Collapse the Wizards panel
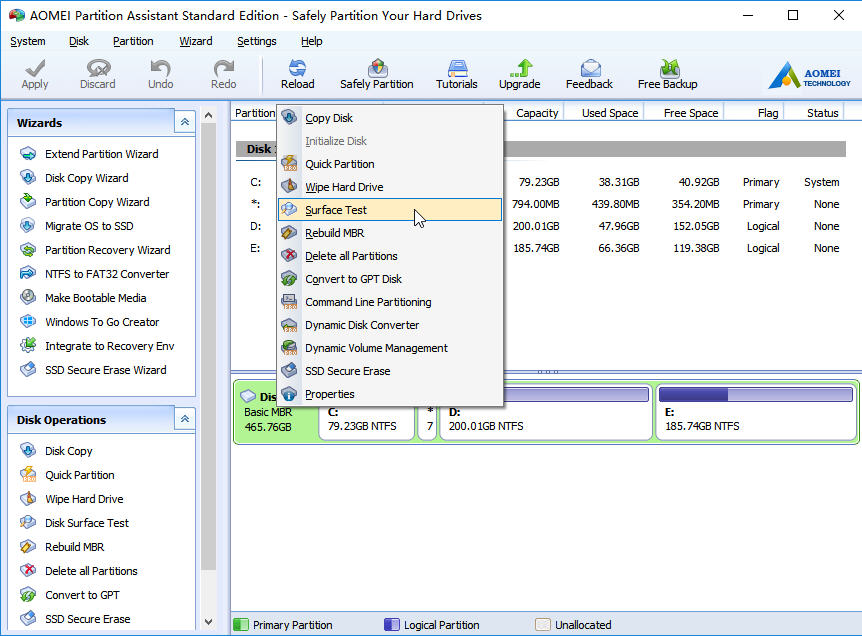Viewport: 862px width, 636px height. pyautogui.click(x=185, y=122)
